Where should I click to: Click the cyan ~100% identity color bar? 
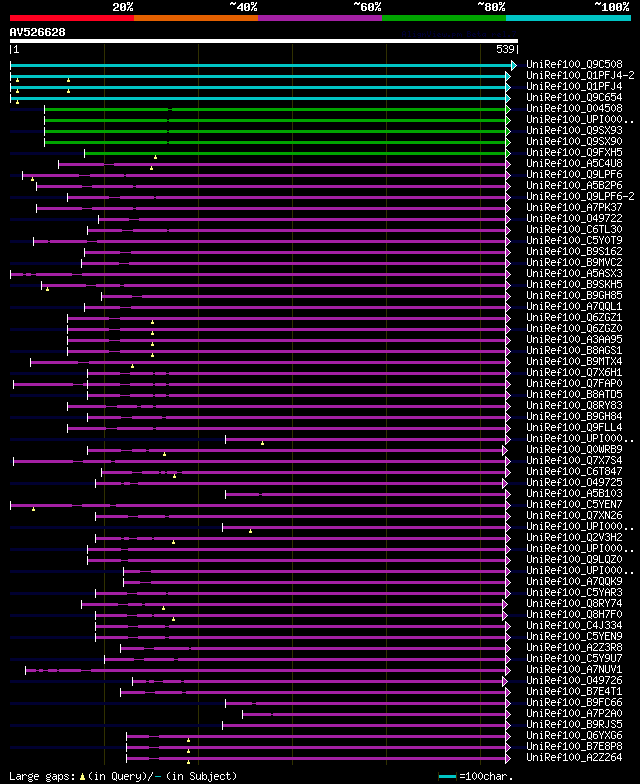pos(568,18)
